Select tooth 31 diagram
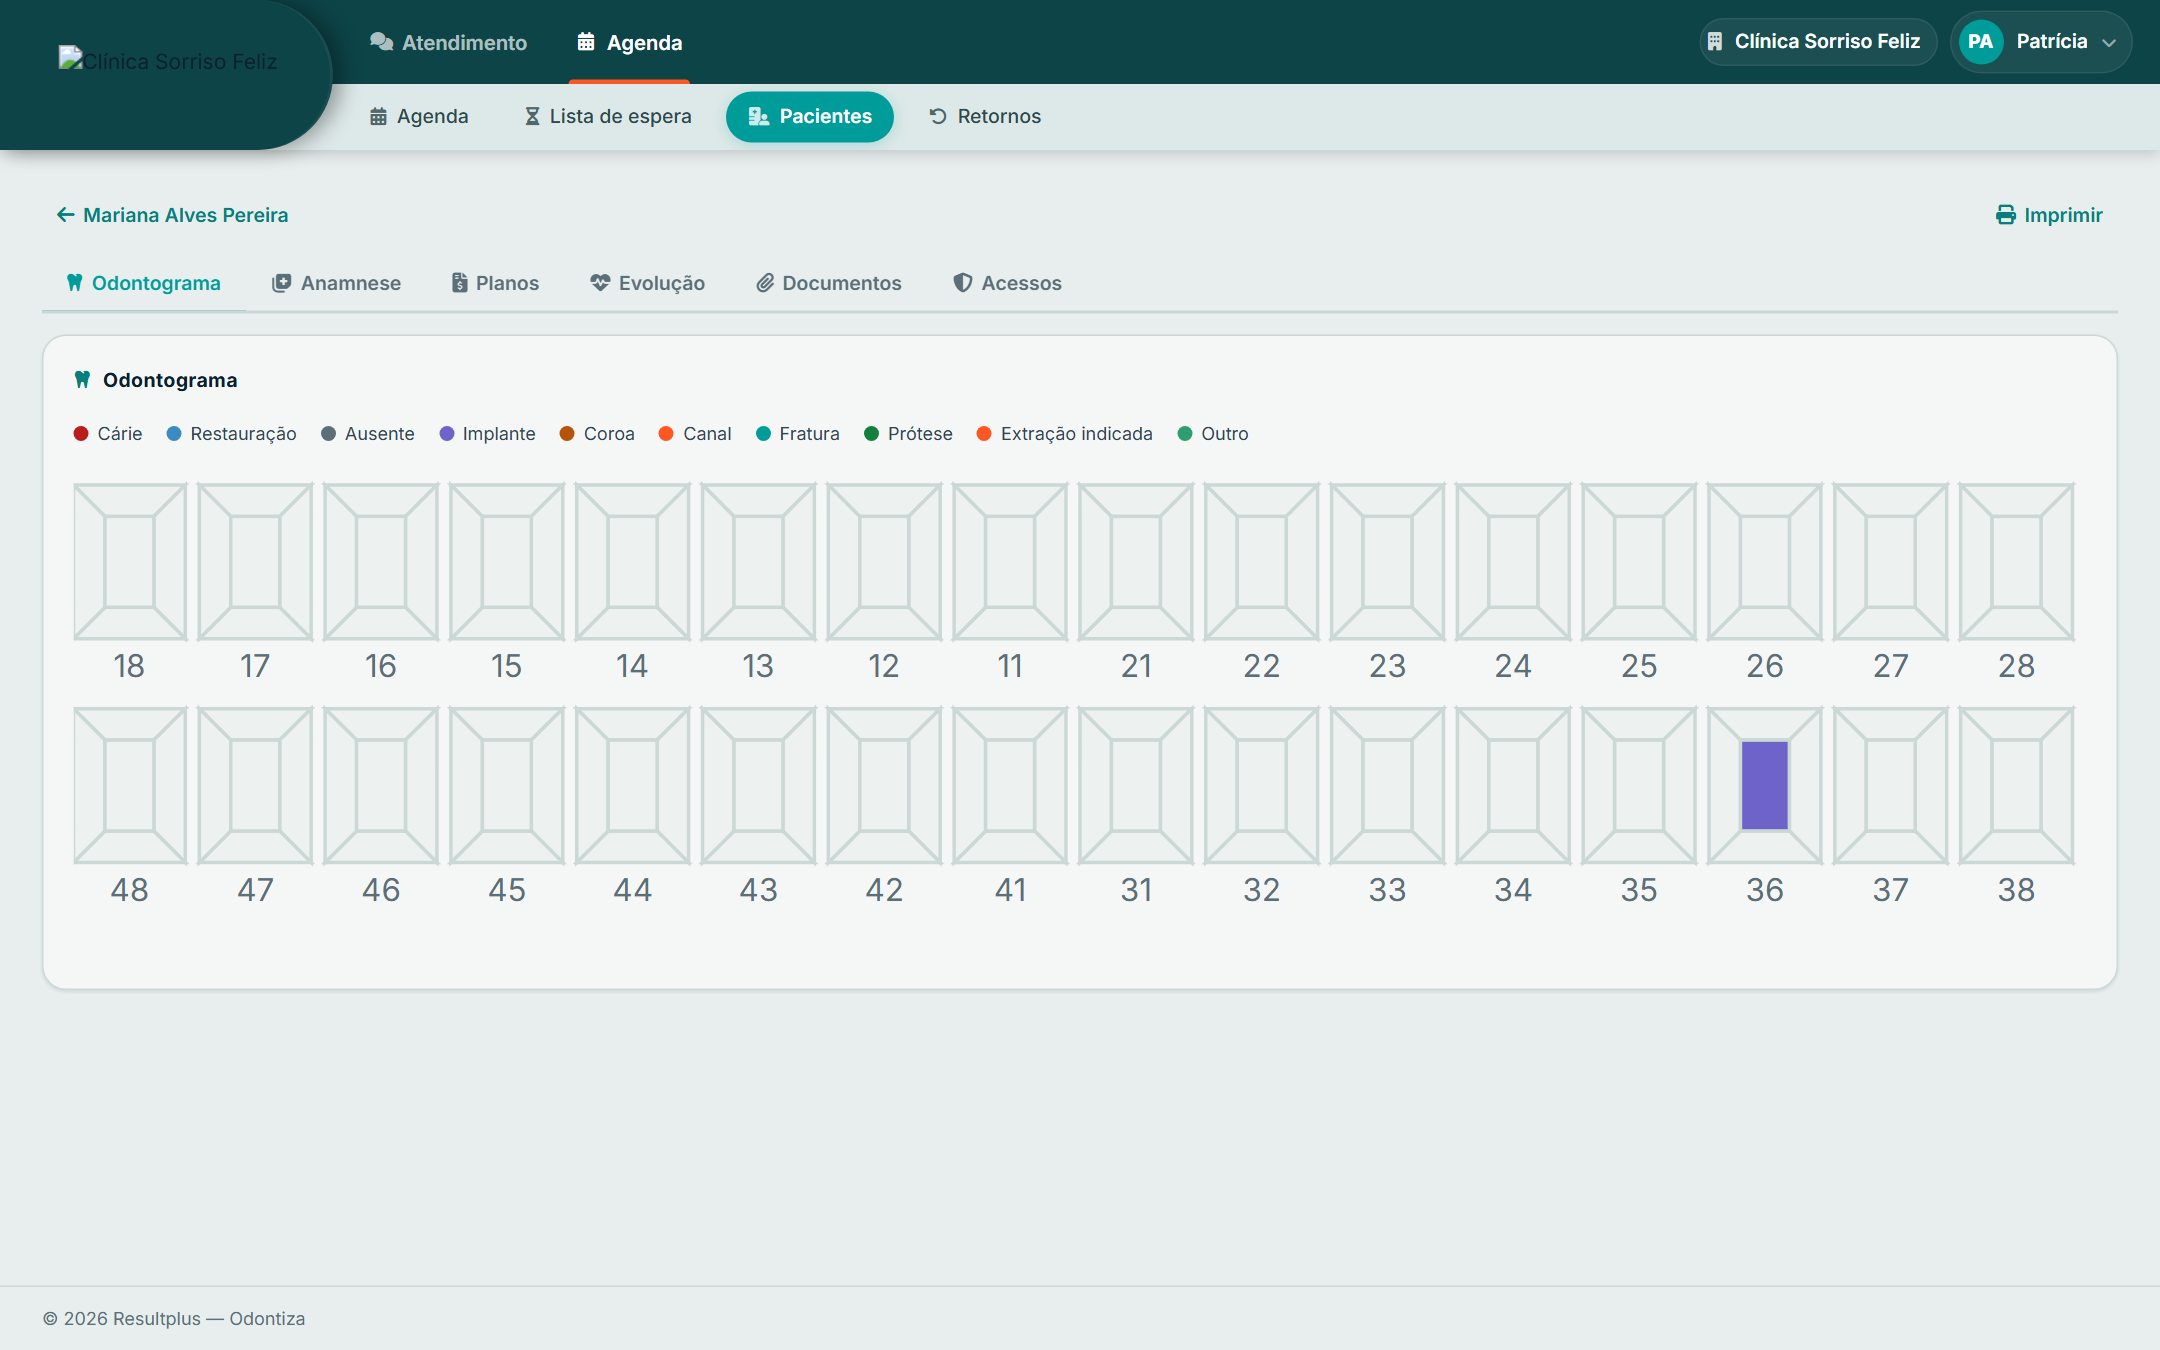 coord(1136,785)
